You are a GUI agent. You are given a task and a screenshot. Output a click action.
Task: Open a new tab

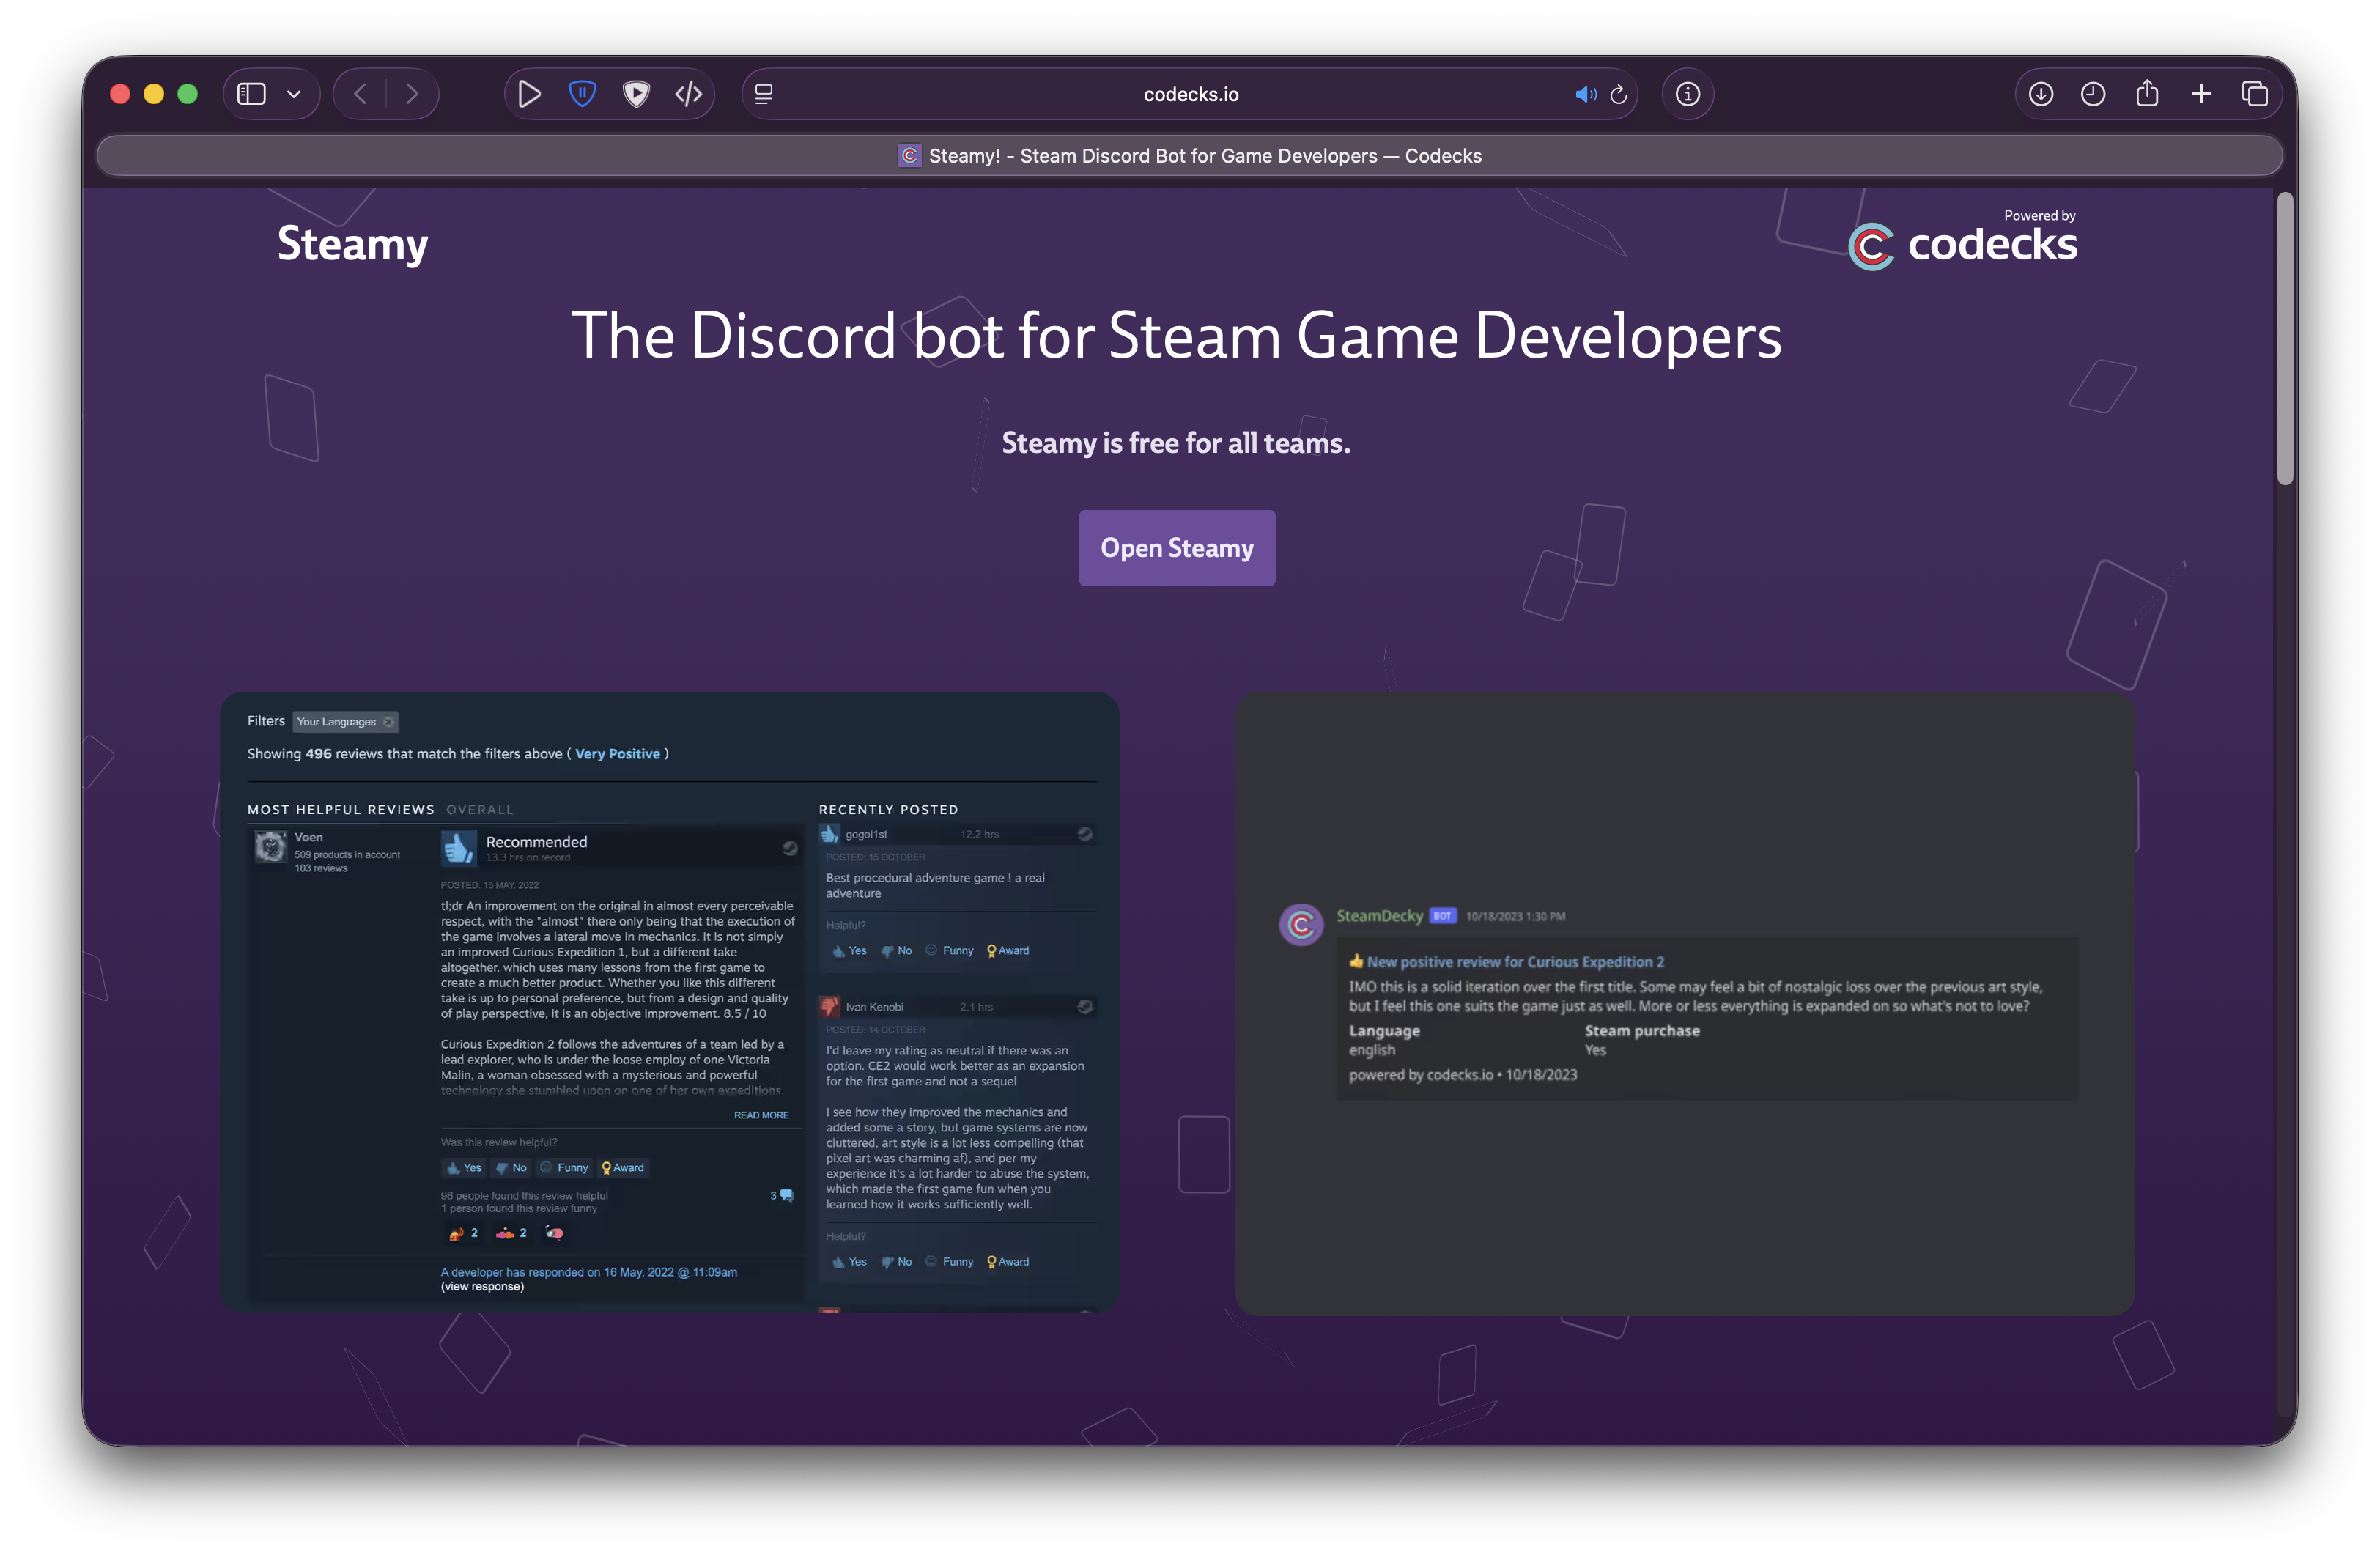click(2201, 94)
